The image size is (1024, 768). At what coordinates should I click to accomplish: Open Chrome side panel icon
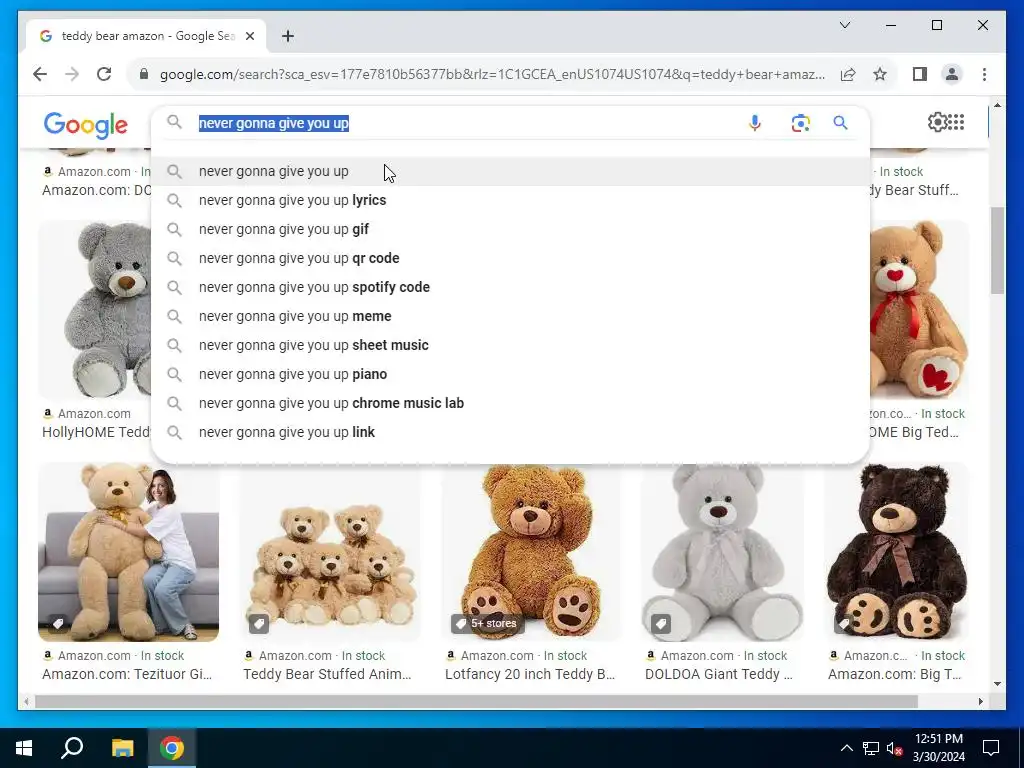[920, 74]
